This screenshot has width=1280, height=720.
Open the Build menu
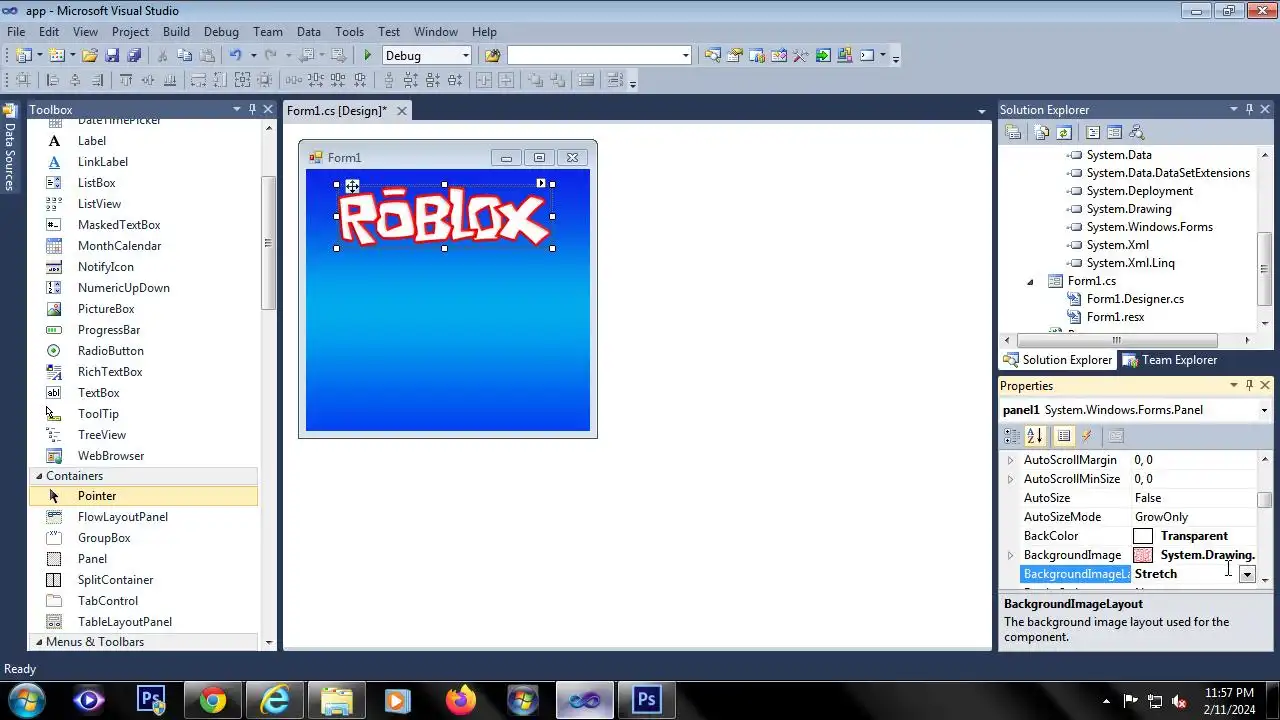coord(176,32)
